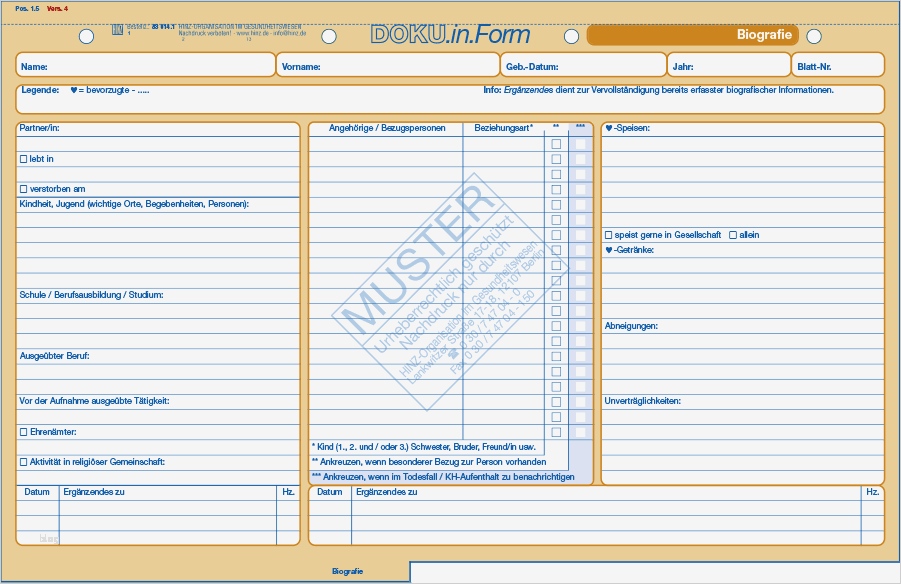Select the Geb.-Datum field
This screenshot has width=901, height=584.
pyautogui.click(x=583, y=65)
